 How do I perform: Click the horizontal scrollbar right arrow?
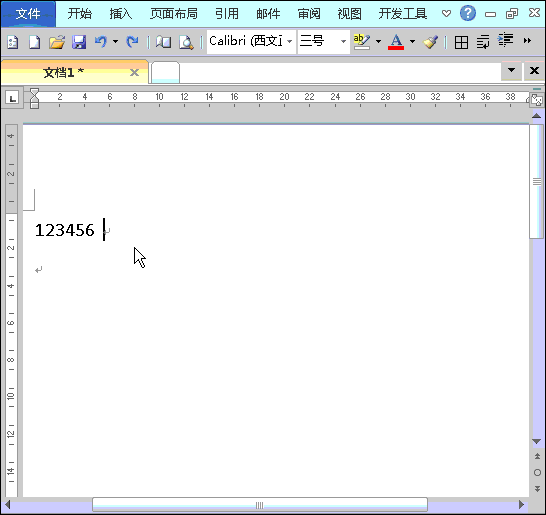click(x=521, y=505)
